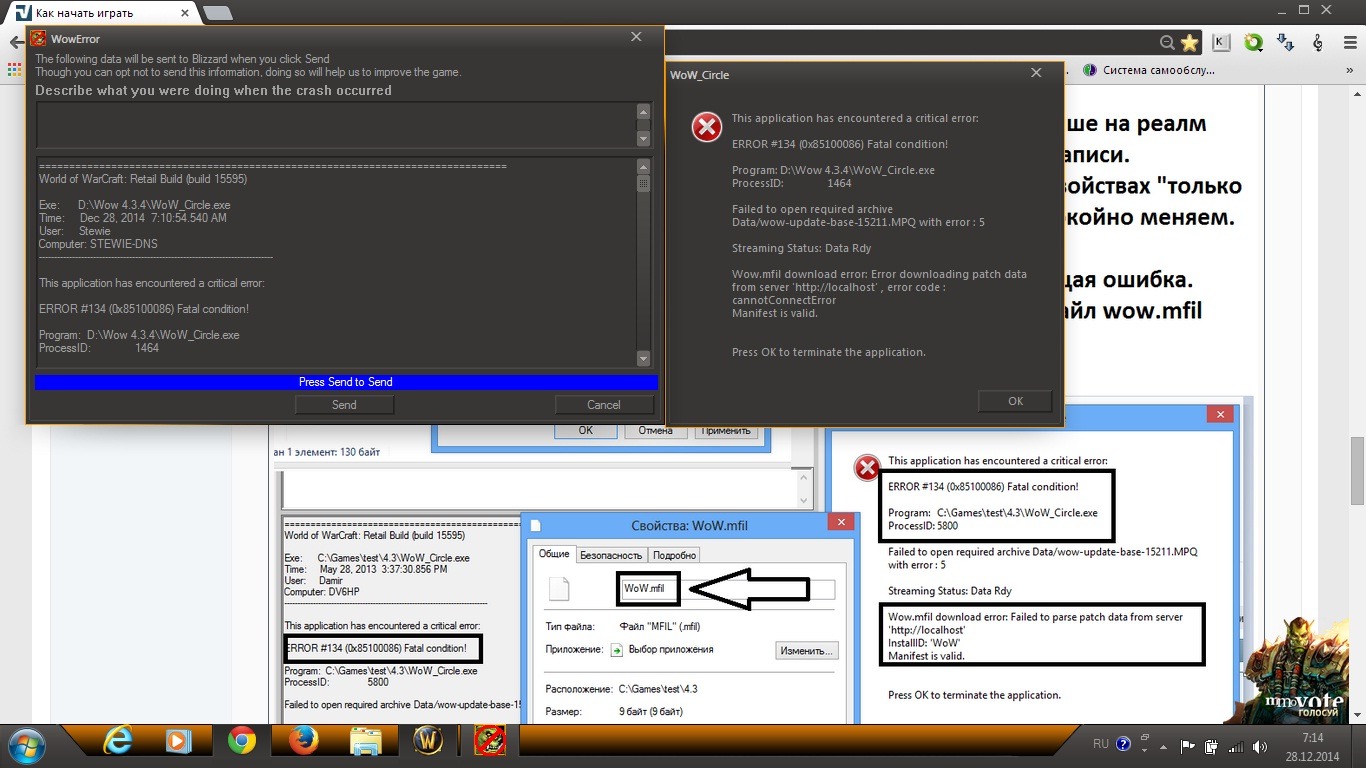
Task: Click the Show desktop strip
Action: click(x=1359, y=745)
